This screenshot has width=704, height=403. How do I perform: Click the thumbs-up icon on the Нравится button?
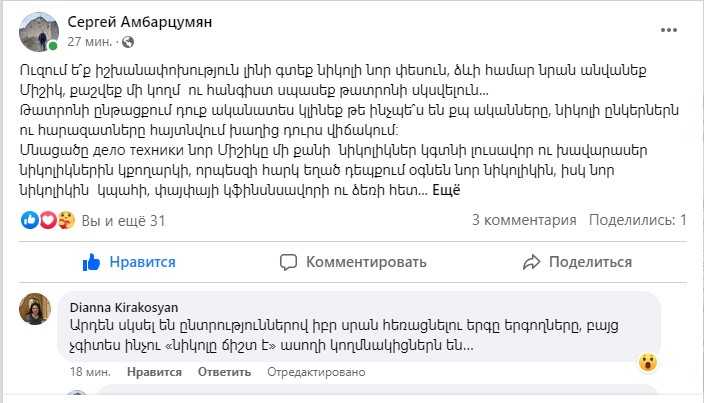pos(92,262)
